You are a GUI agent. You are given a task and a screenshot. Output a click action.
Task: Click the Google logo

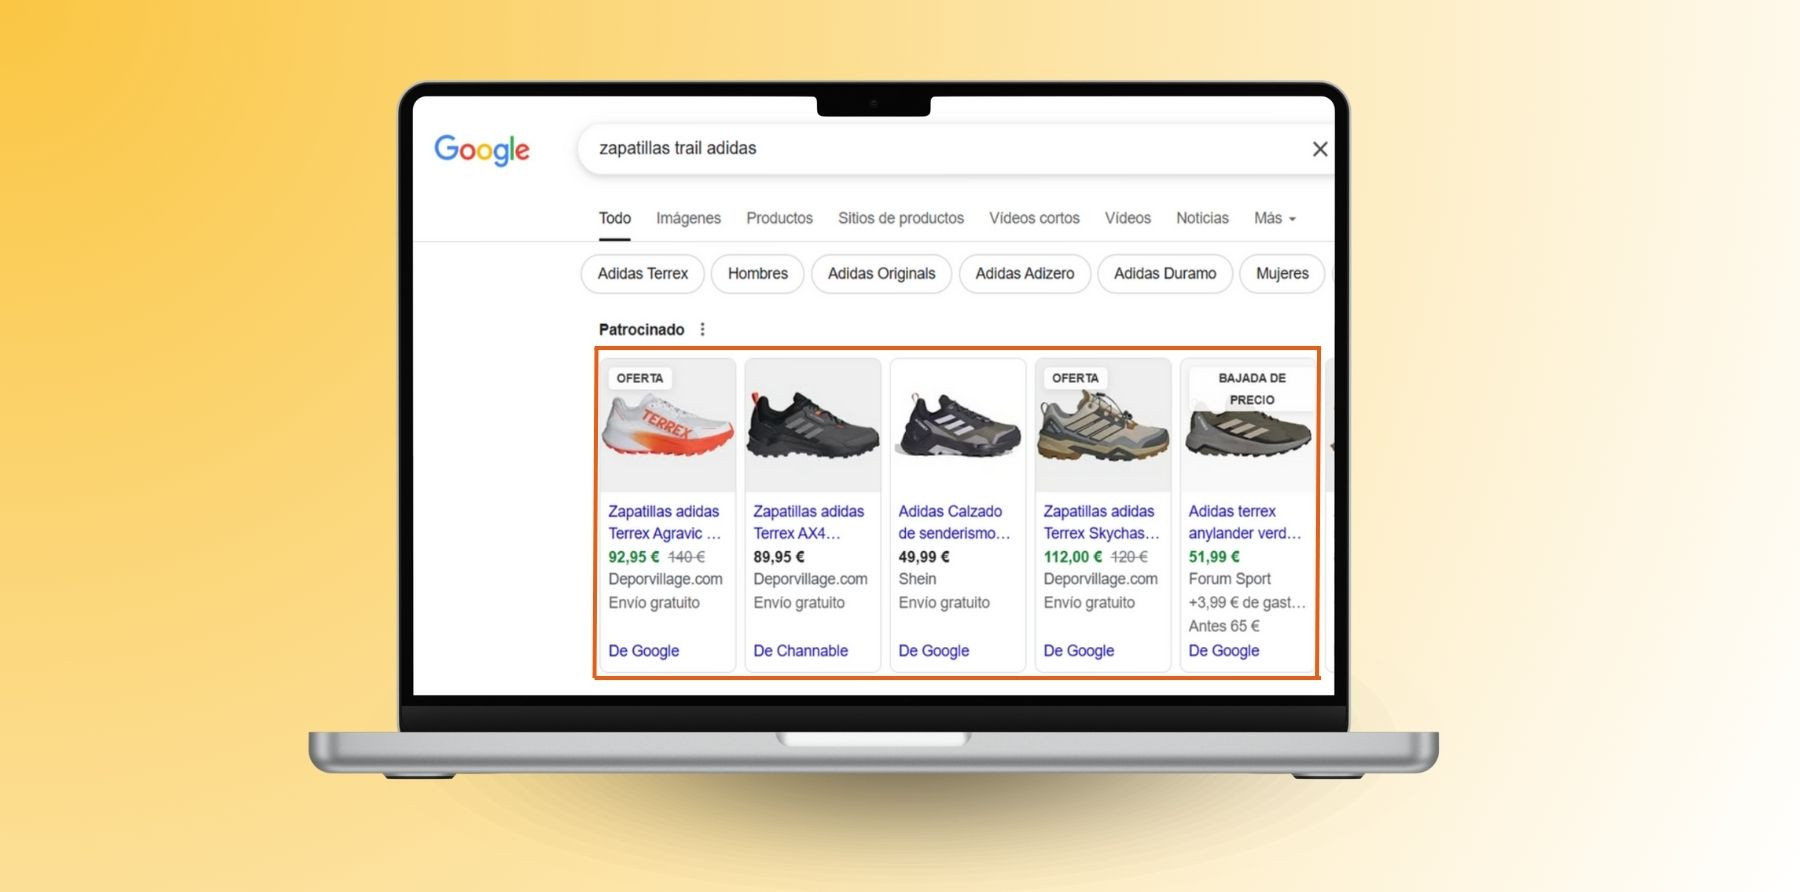[482, 150]
